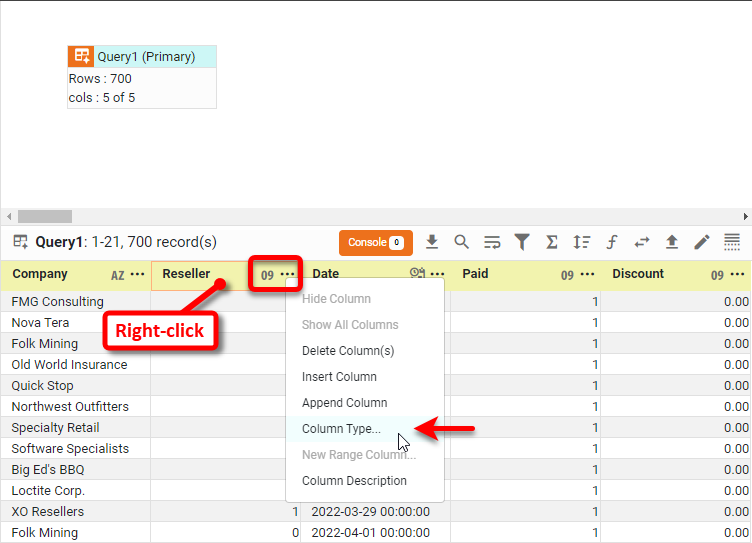Image resolution: width=752 pixels, height=543 pixels.
Task: Open the search magnifier tool
Action: 462,242
